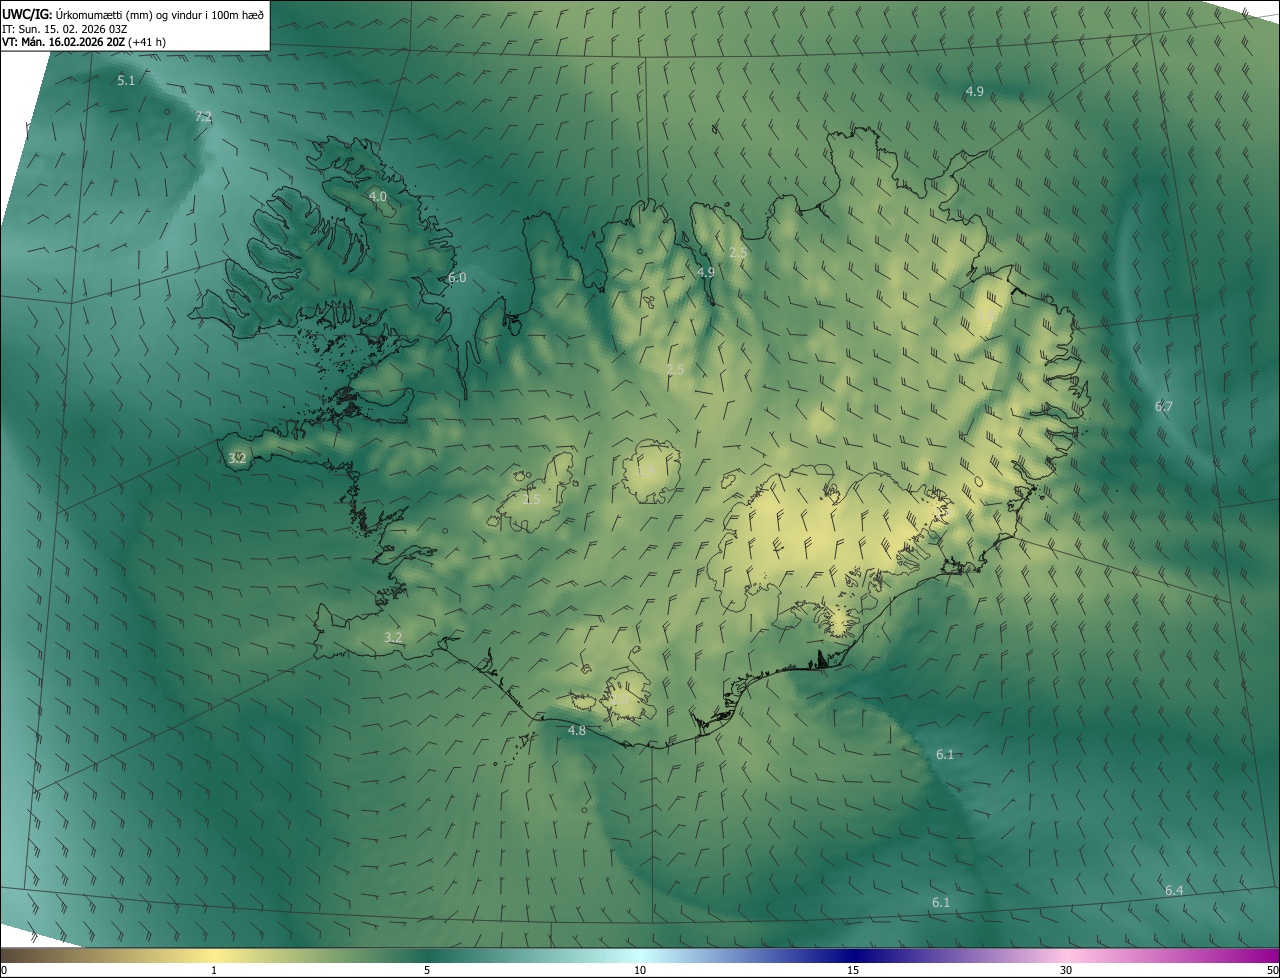Click the 3.2 label on the Reykjanes peninsula
The image size is (1280, 978).
[393, 637]
